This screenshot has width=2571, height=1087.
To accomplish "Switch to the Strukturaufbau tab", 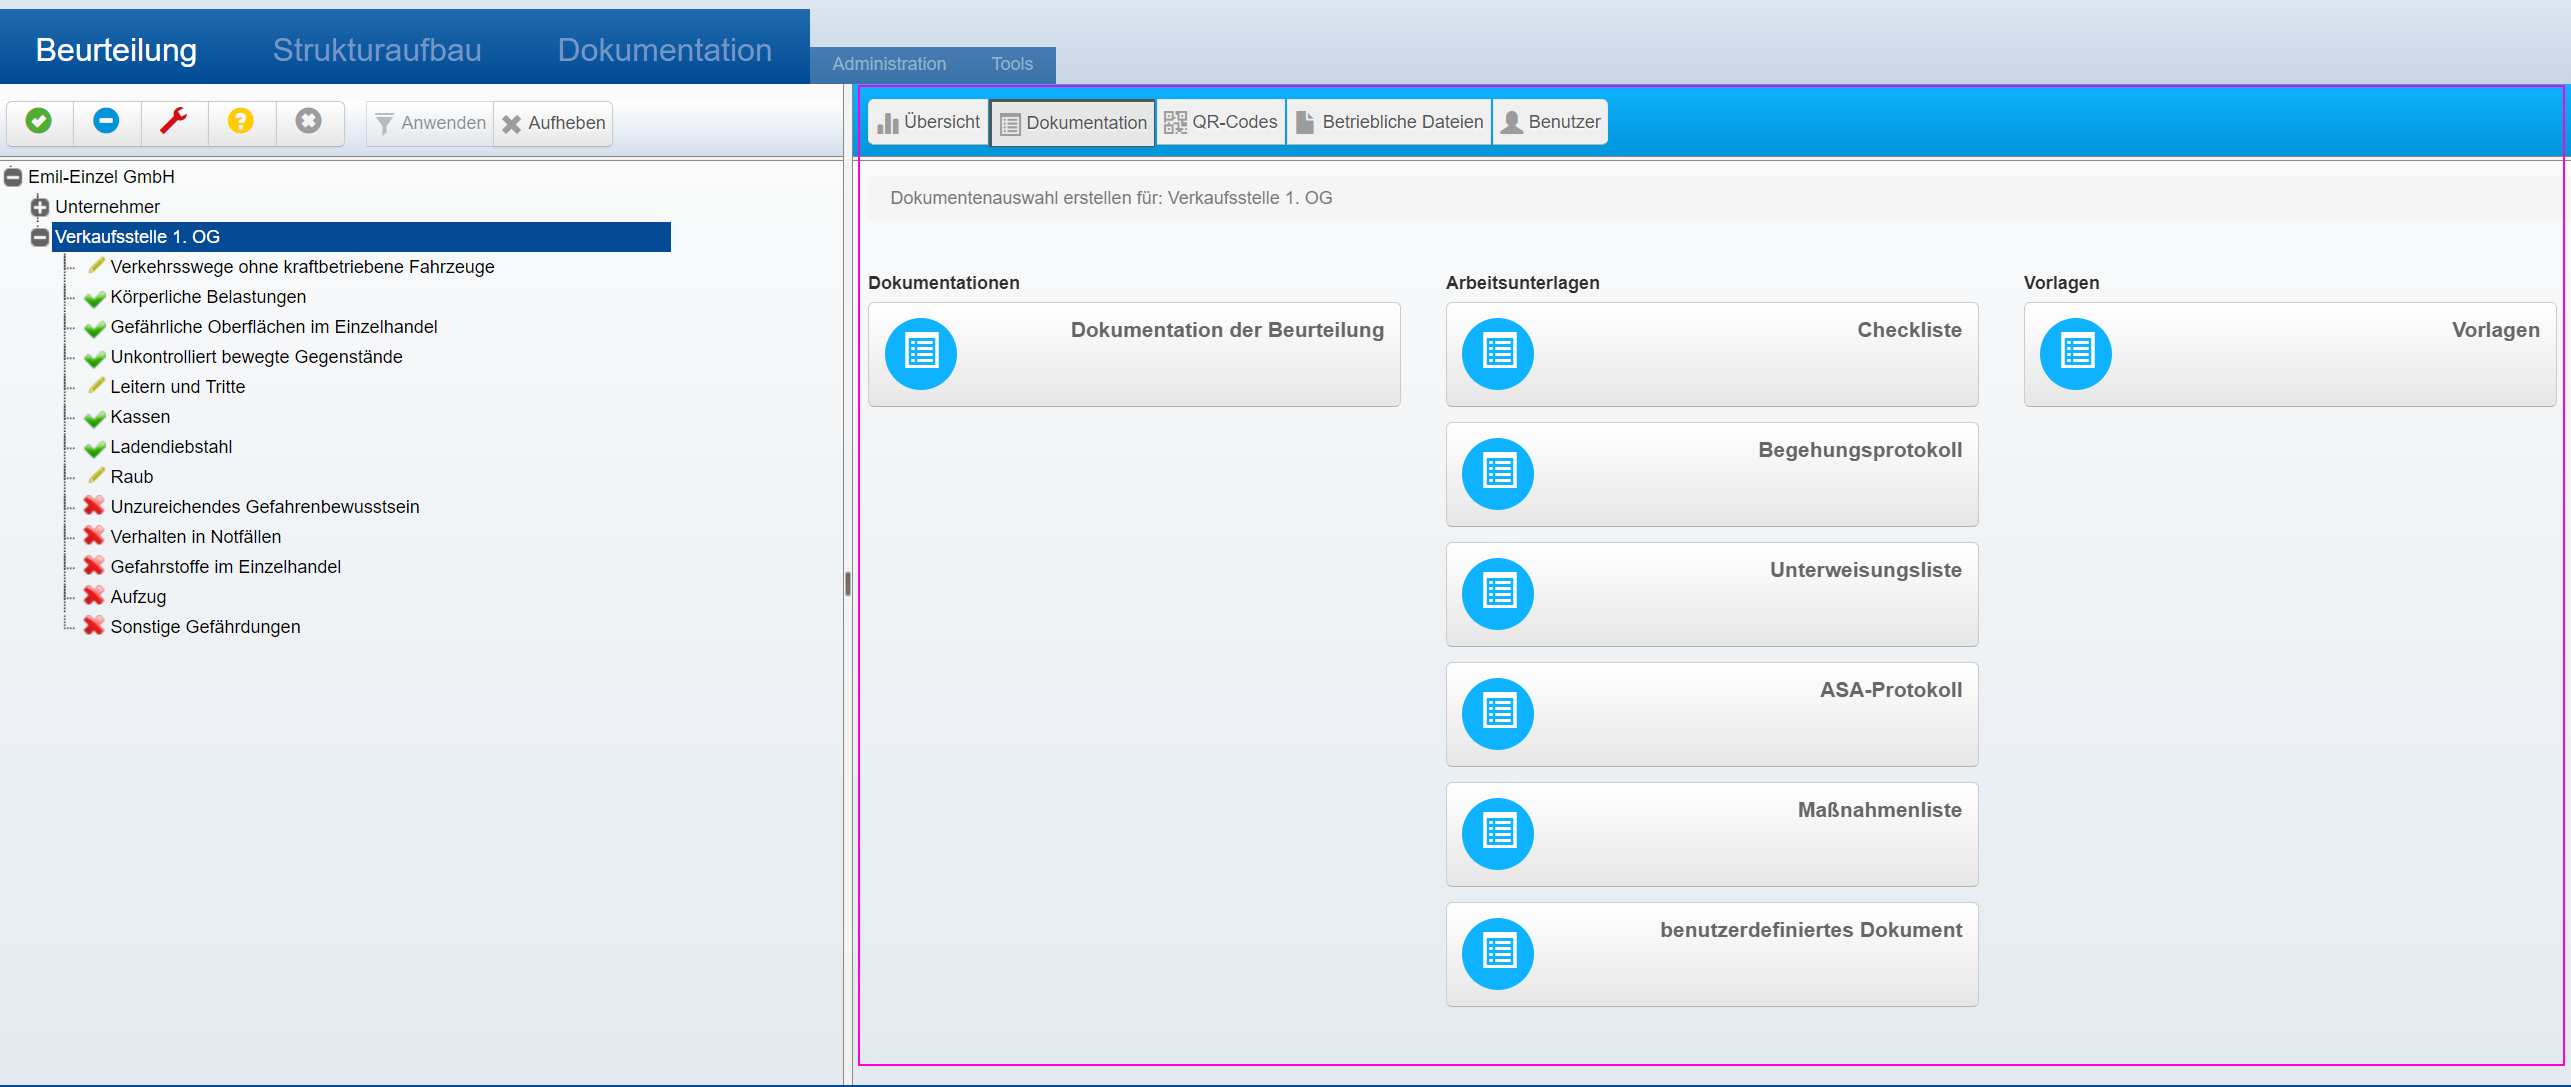I will tap(377, 50).
